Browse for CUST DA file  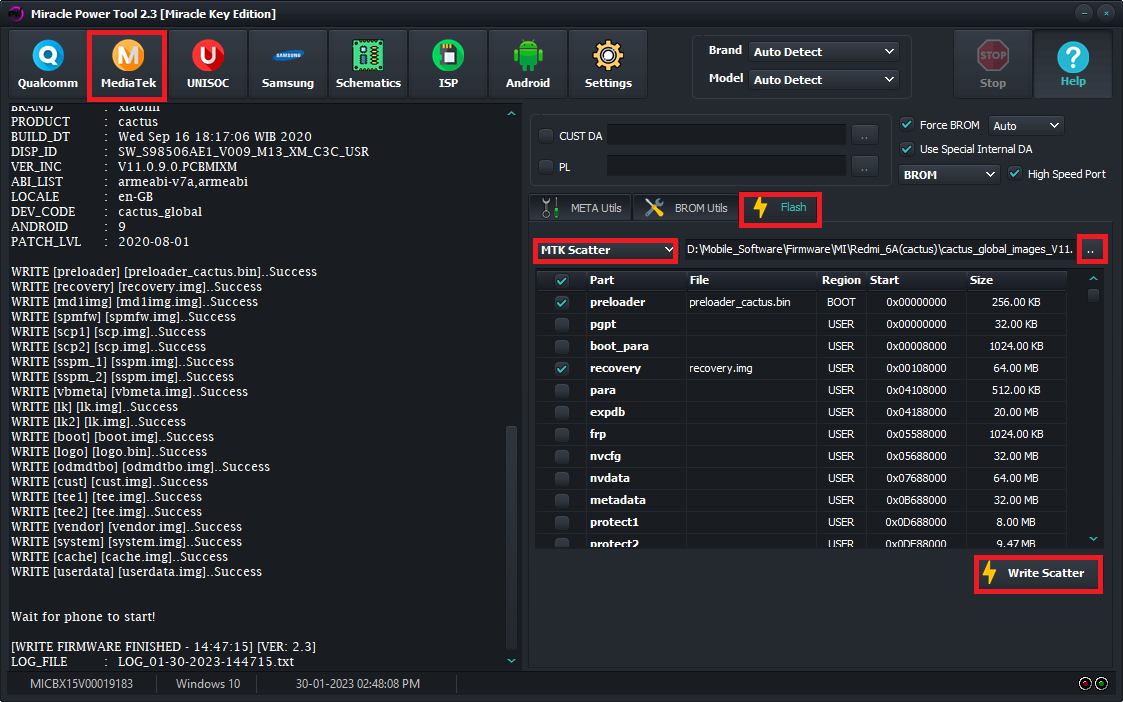(864, 135)
